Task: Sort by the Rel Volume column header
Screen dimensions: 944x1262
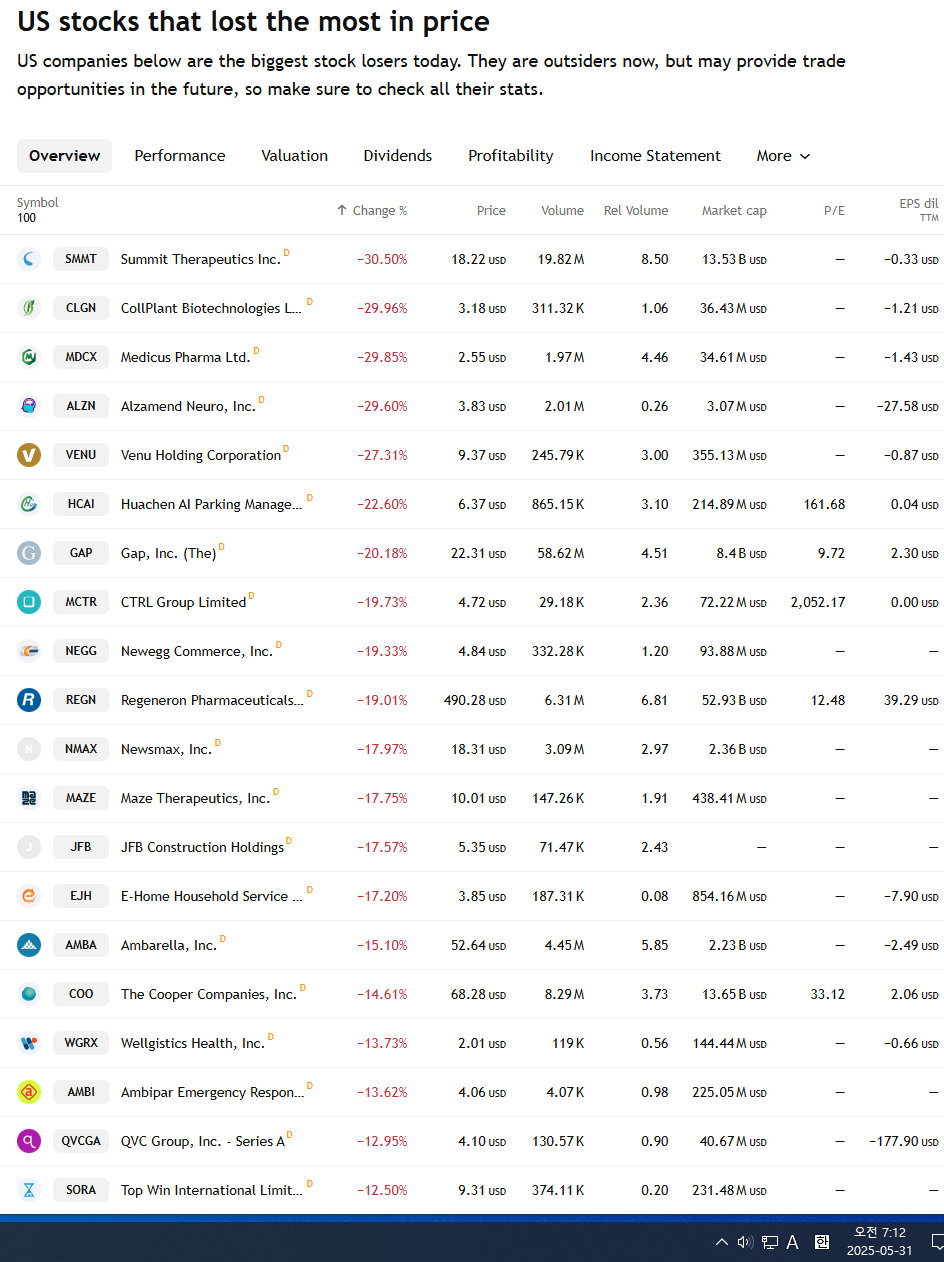Action: point(636,211)
